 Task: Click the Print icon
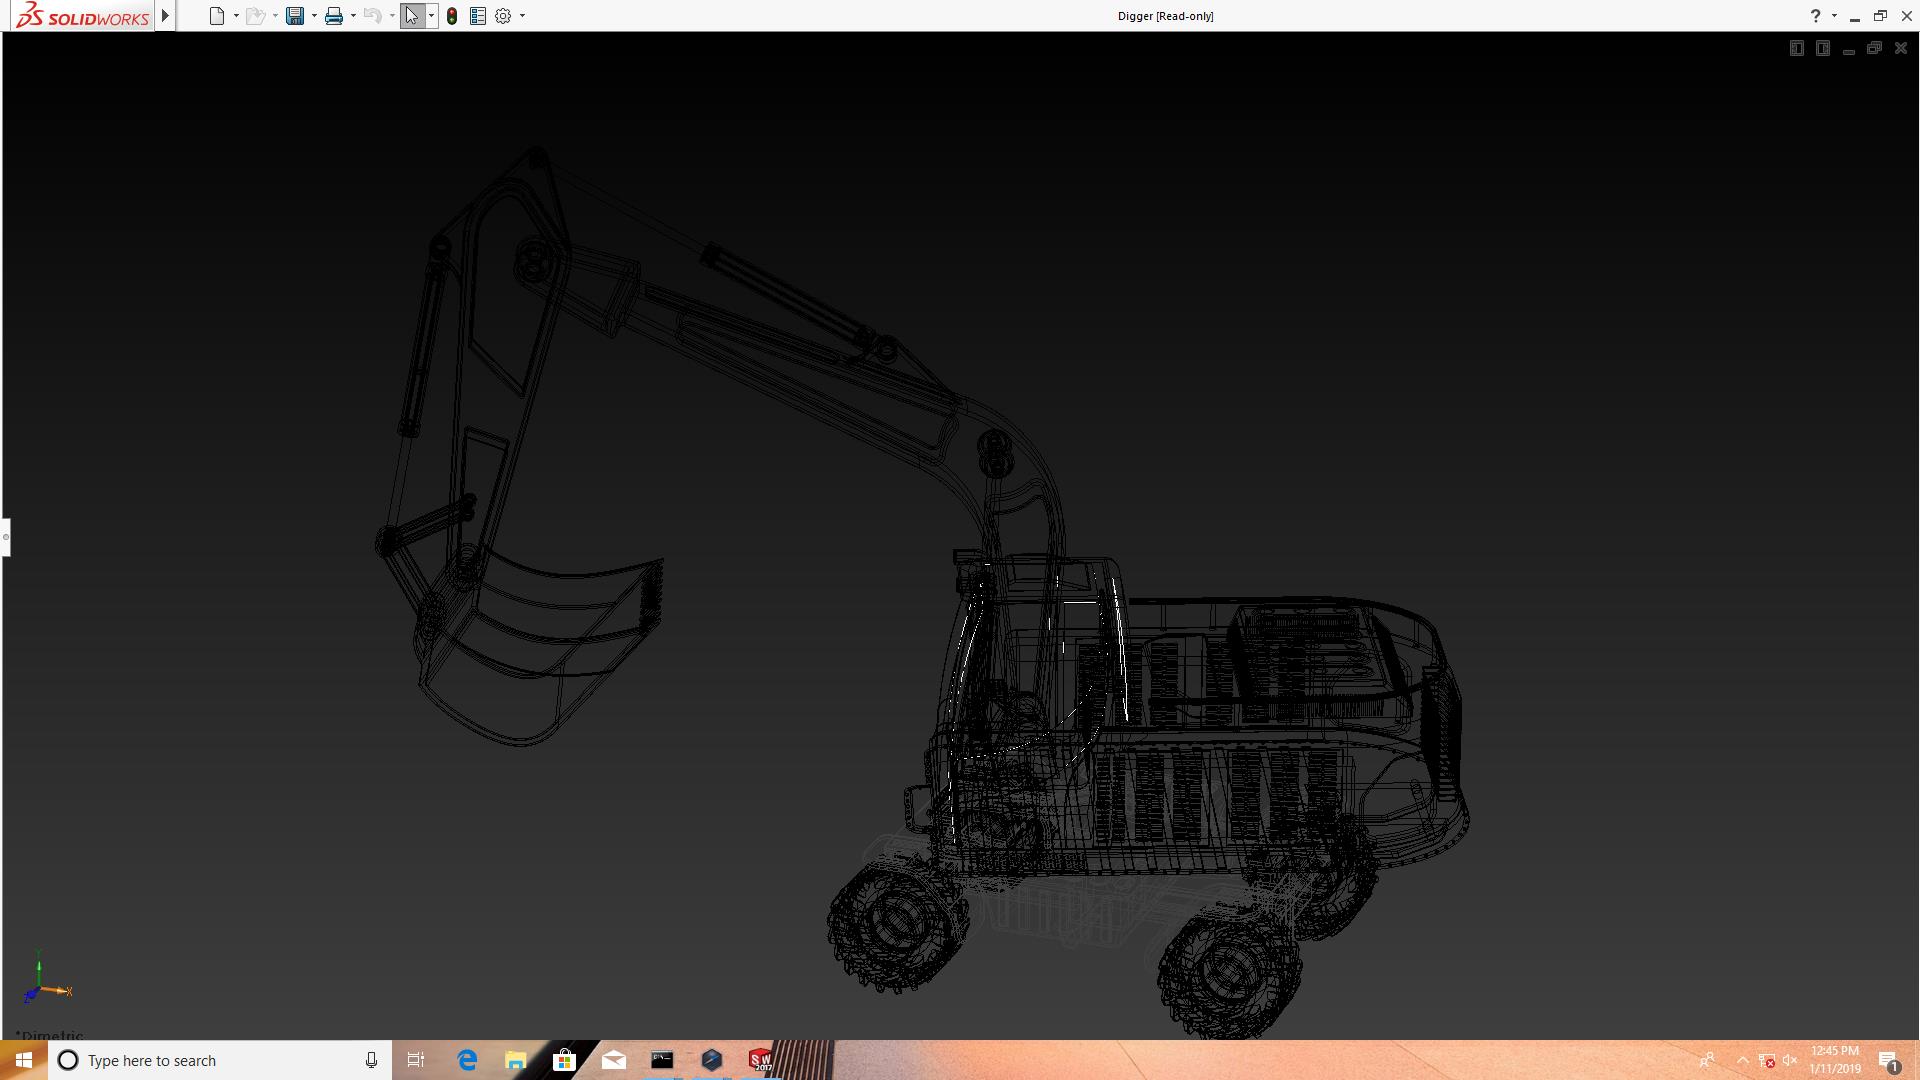(x=334, y=16)
